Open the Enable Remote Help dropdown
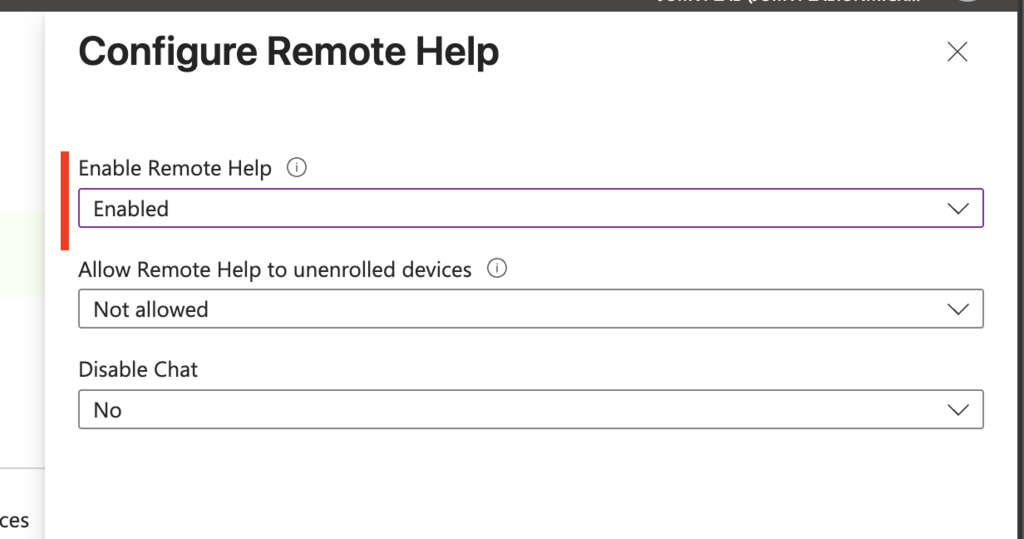 click(531, 208)
